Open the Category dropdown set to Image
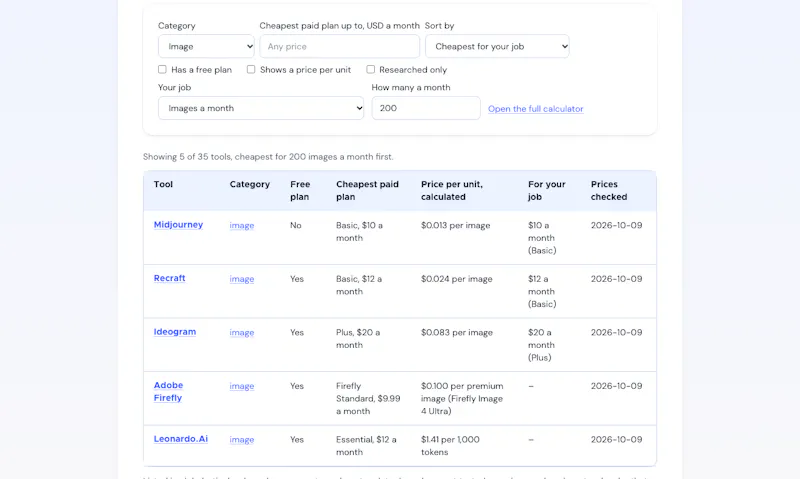The image size is (800, 479). point(206,46)
